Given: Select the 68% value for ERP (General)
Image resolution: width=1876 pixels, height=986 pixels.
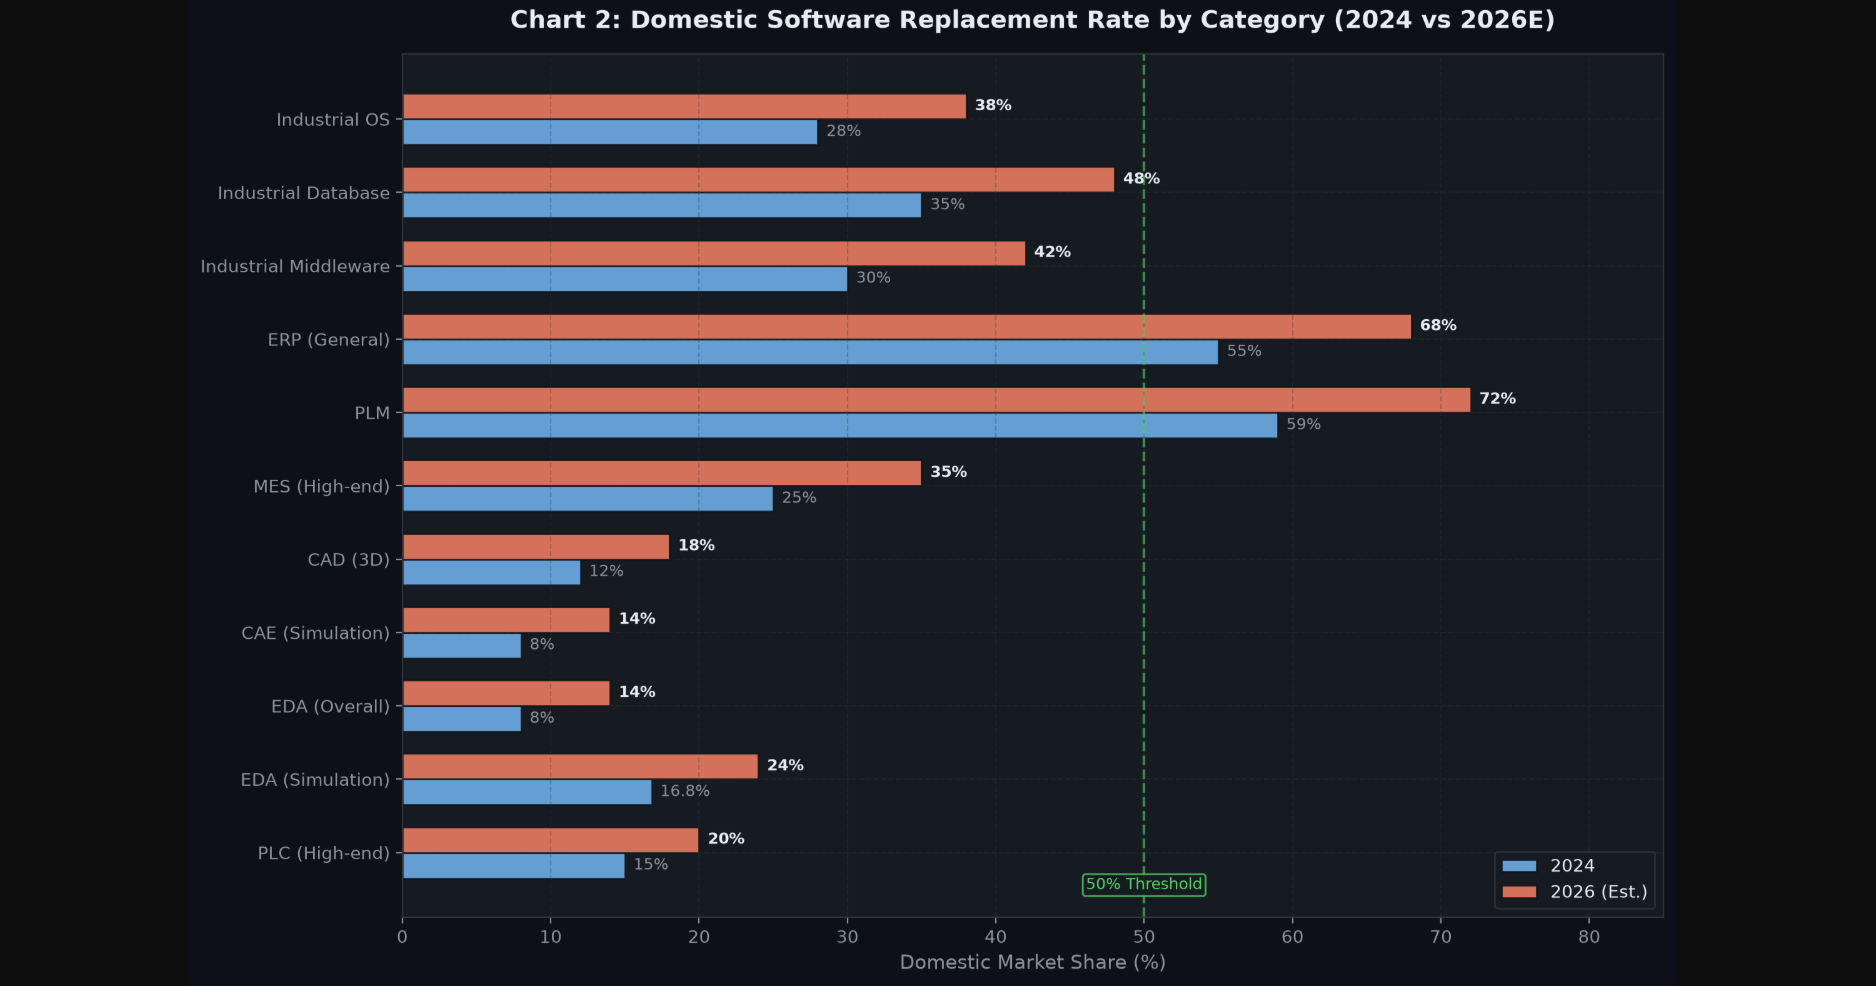Looking at the screenshot, I should [1438, 325].
